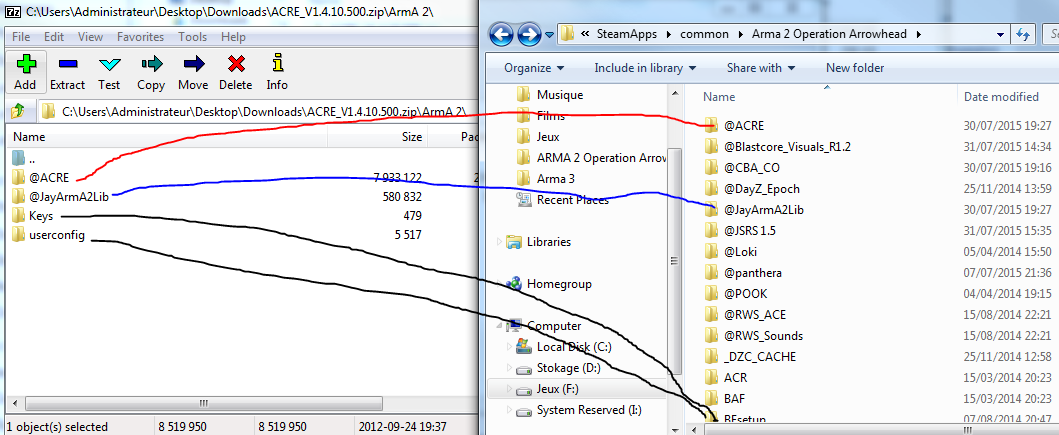The image size is (1059, 435).
Task: Open the Favorites menu
Action: click(x=140, y=37)
